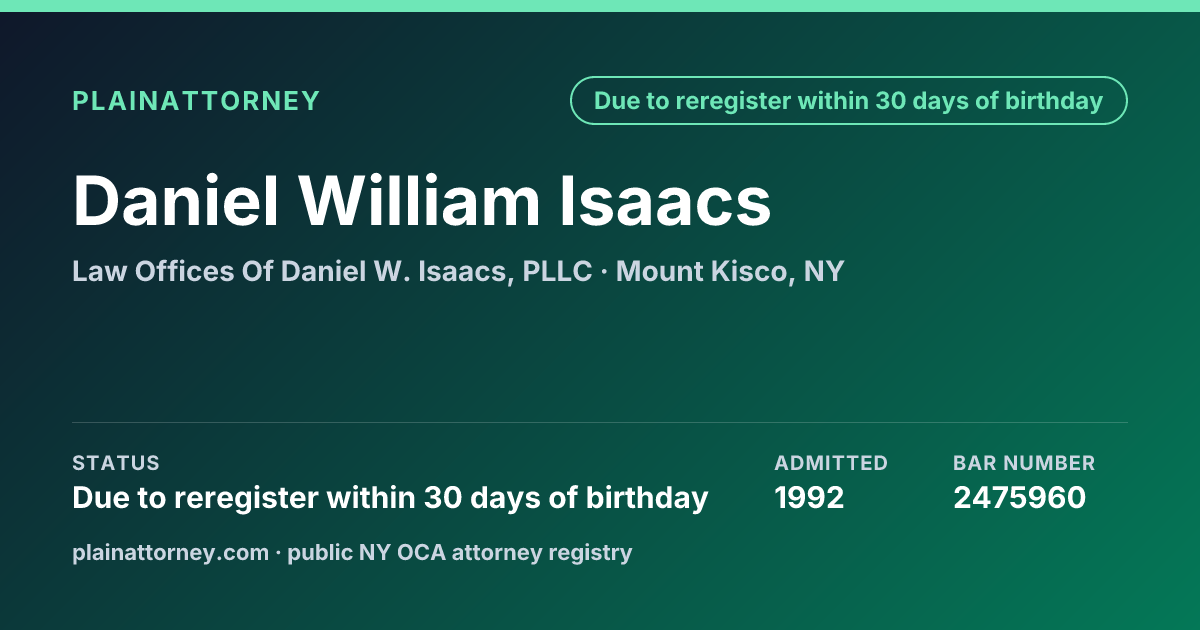Select the bar number 2475960
1200x630 pixels.
1019,497
